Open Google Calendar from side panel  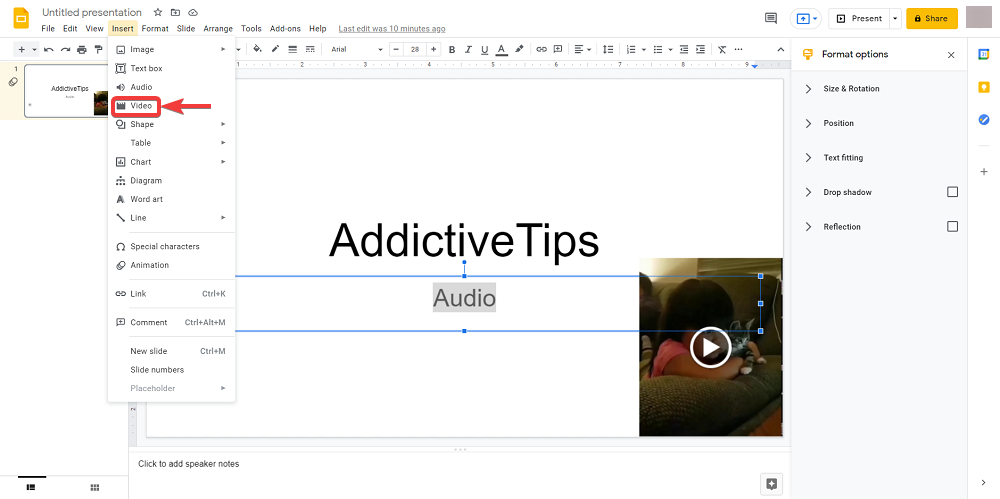(x=984, y=55)
